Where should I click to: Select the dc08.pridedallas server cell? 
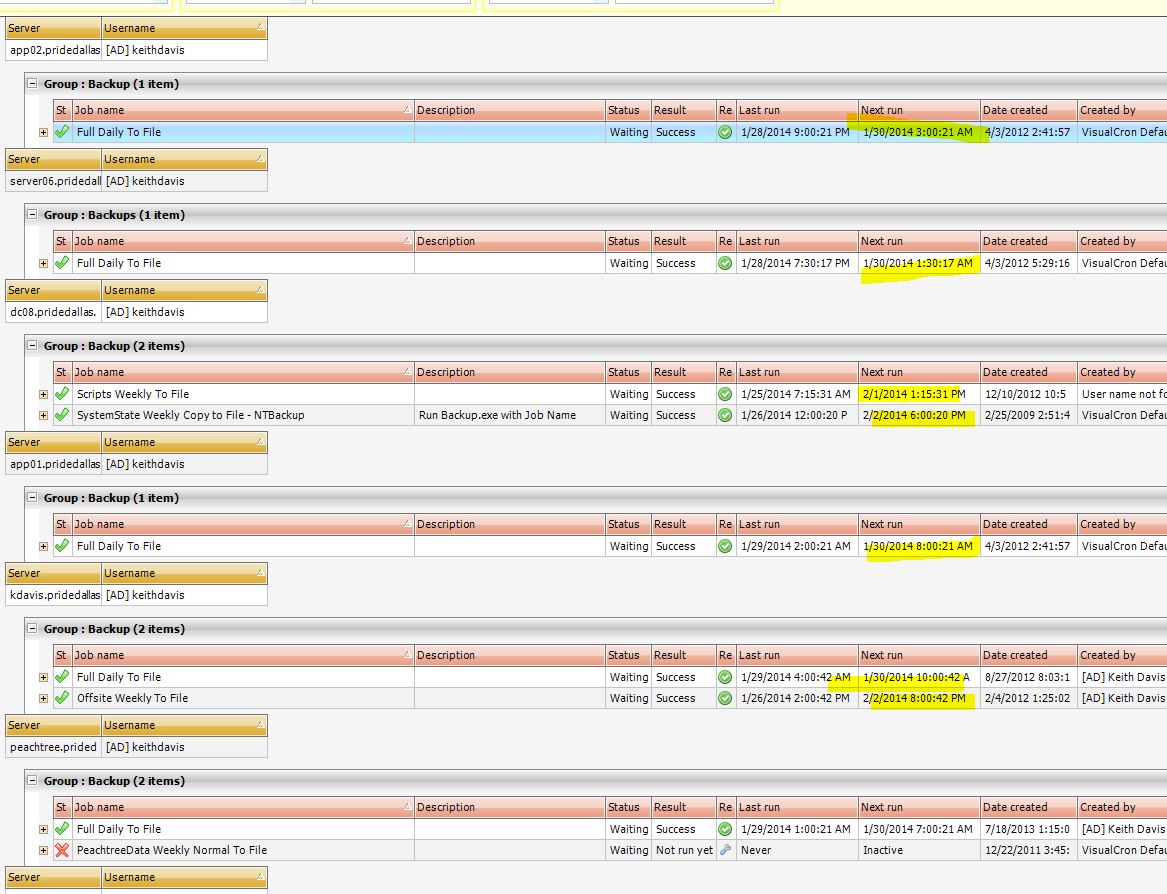(x=53, y=312)
